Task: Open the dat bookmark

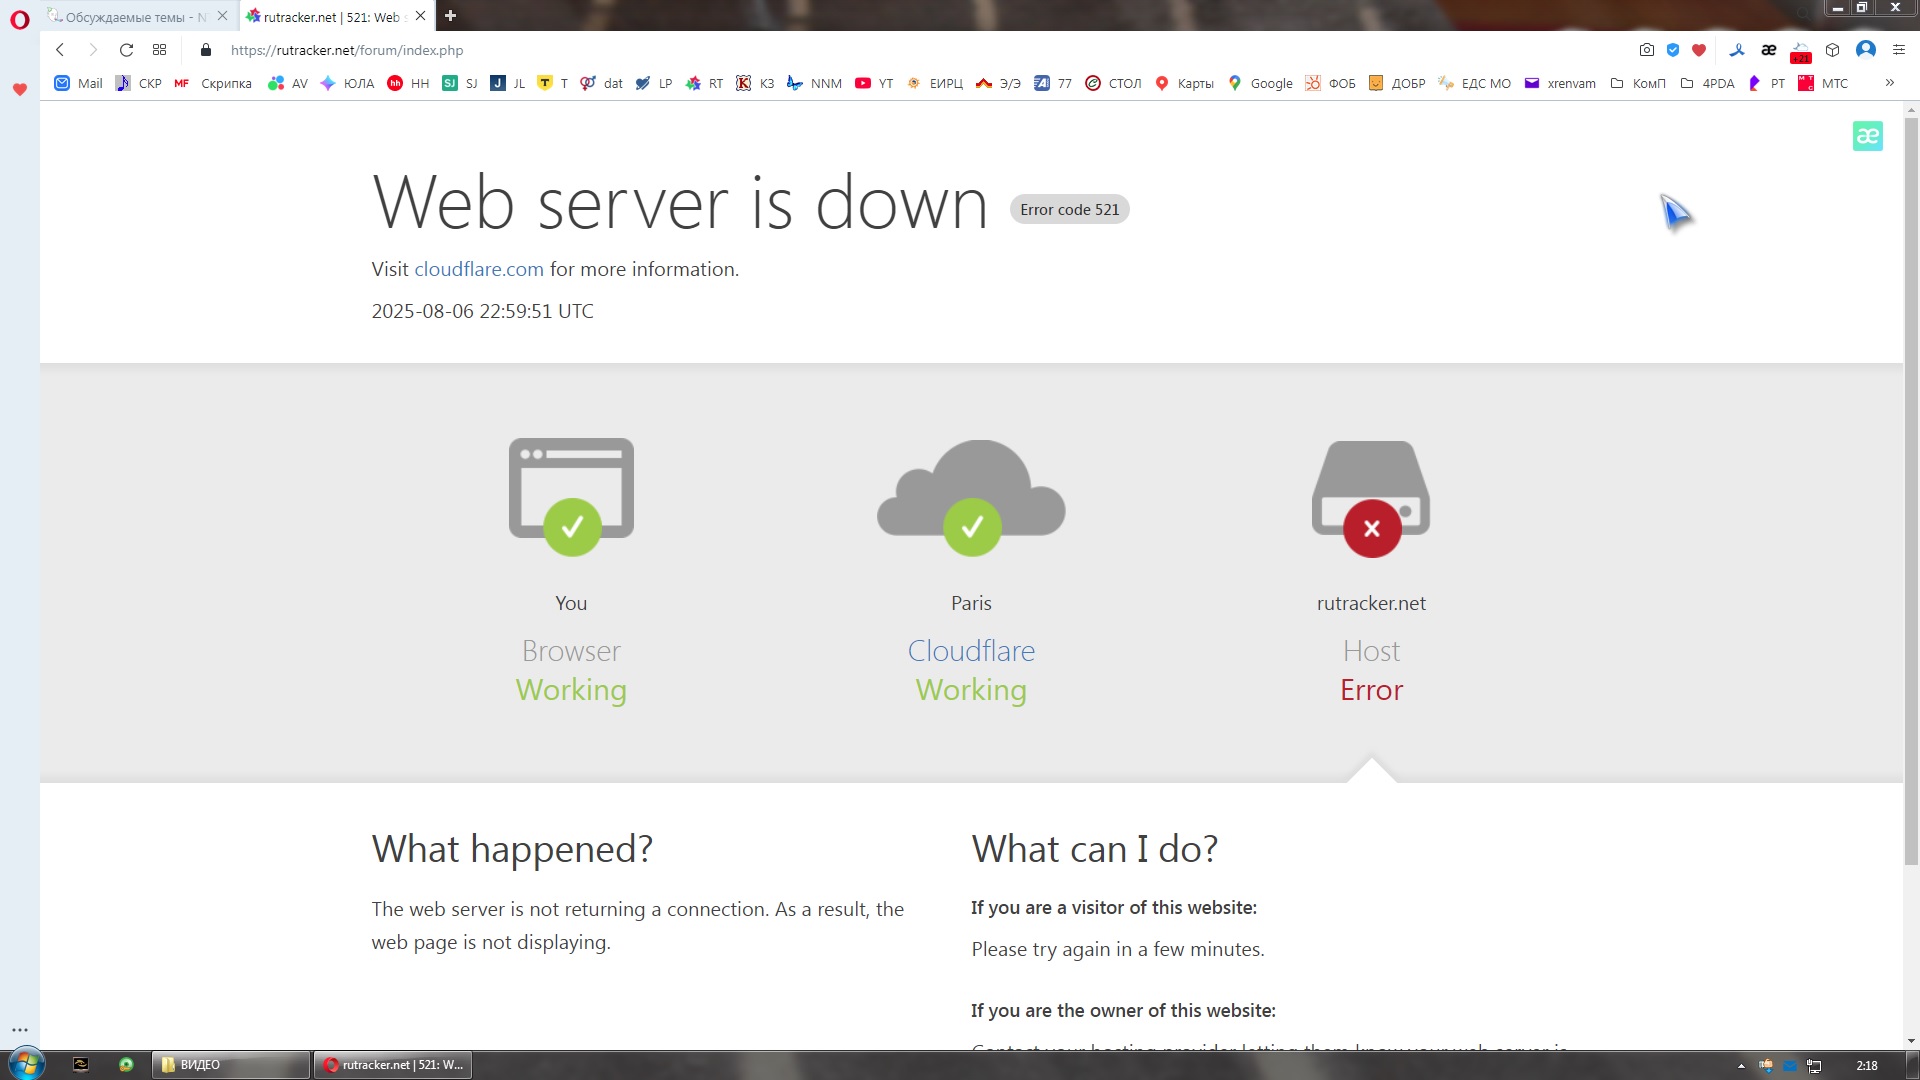Action: 602,83
